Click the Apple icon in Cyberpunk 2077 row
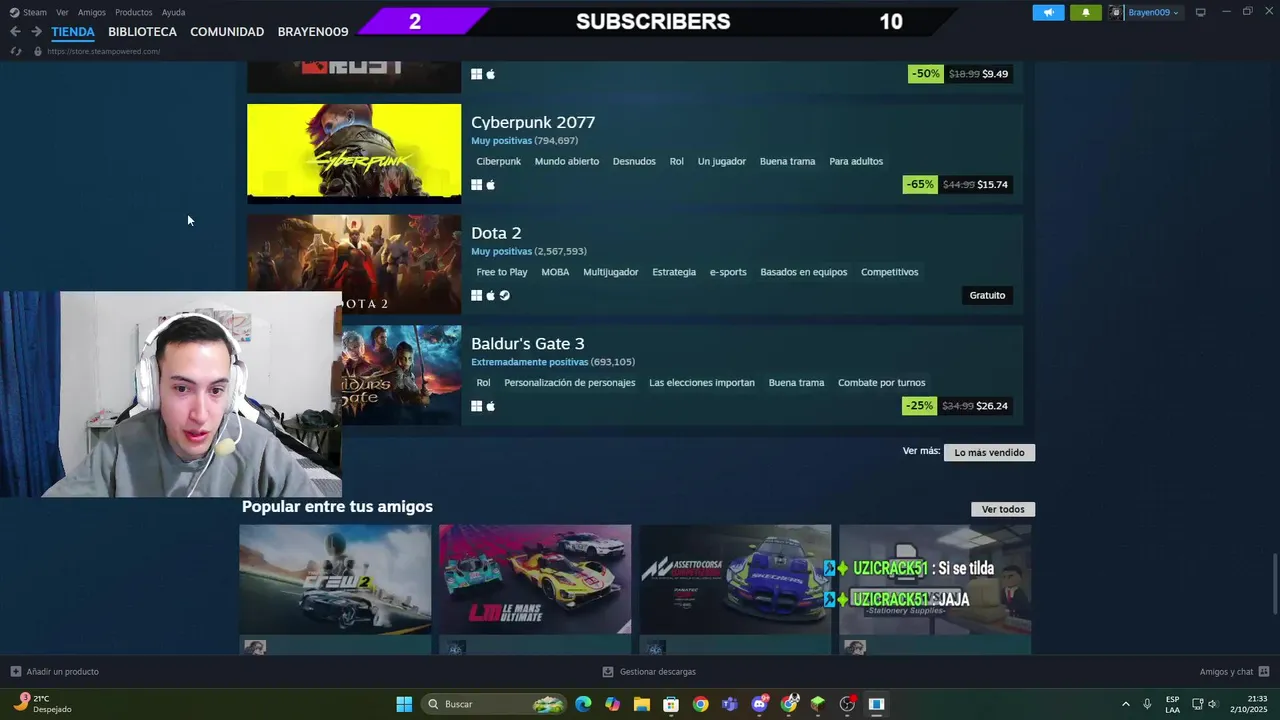This screenshot has width=1280, height=720. [x=491, y=184]
